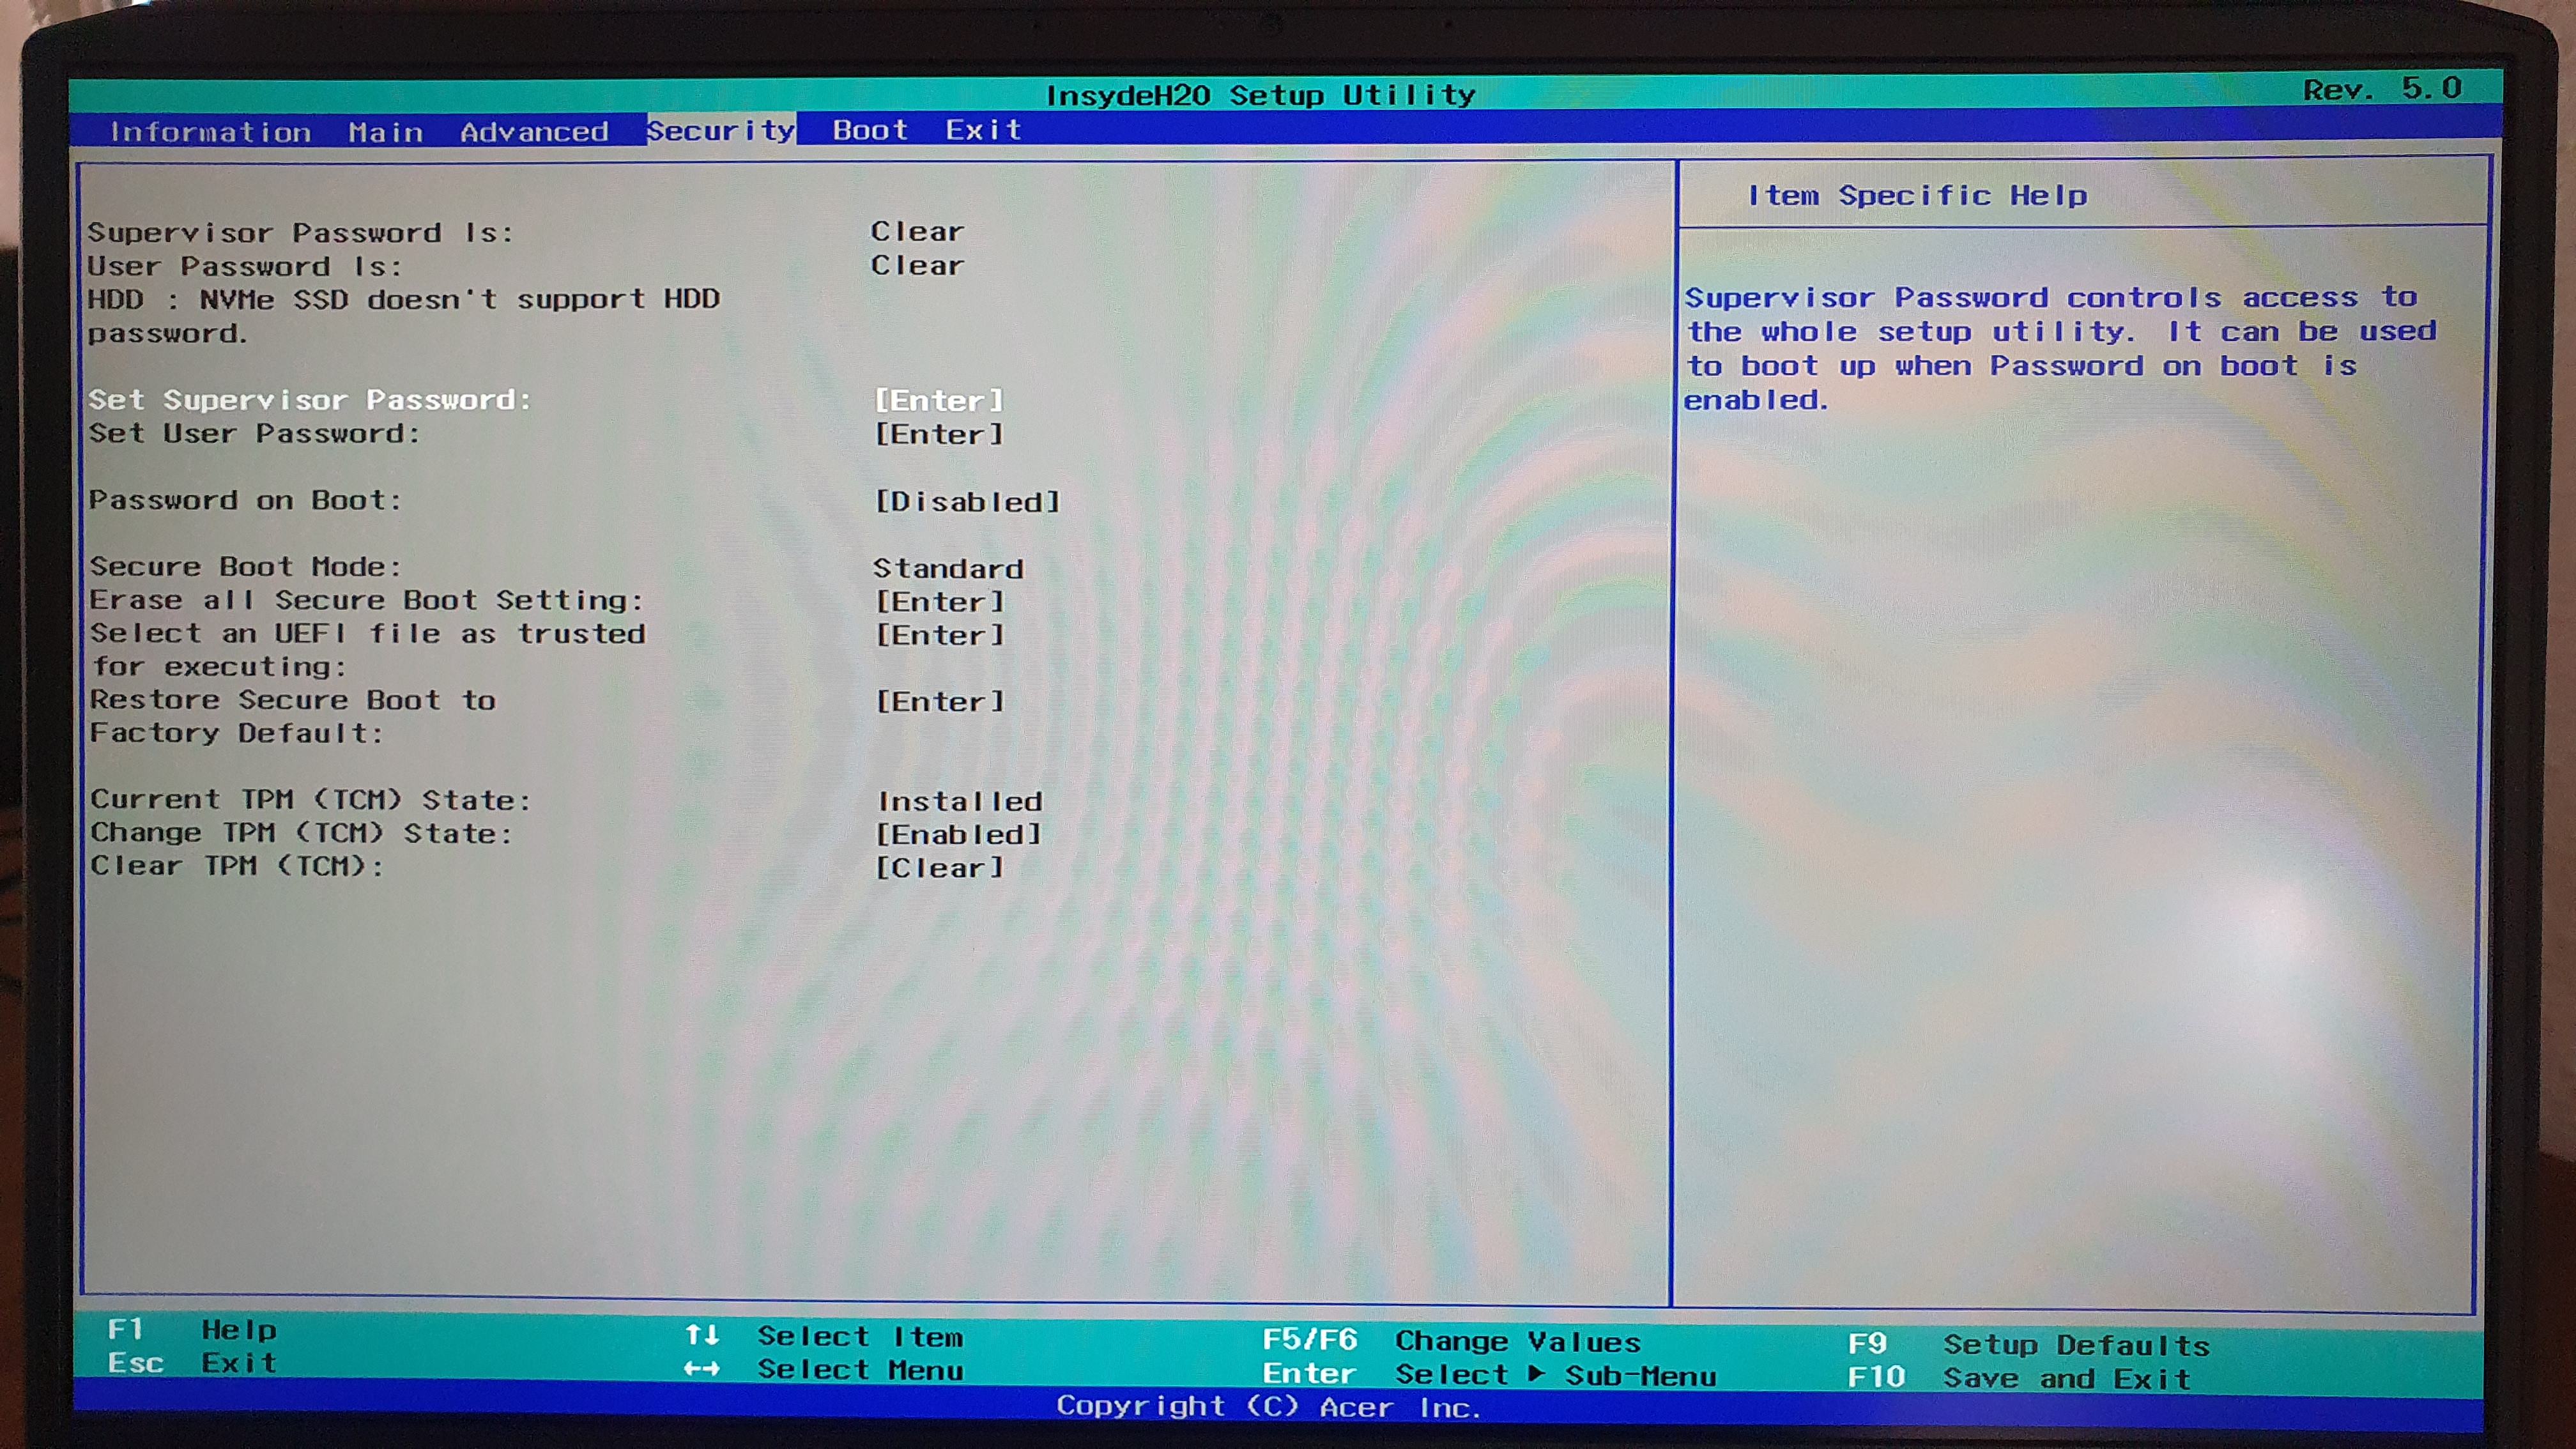Open the Advanced tab

tap(534, 131)
